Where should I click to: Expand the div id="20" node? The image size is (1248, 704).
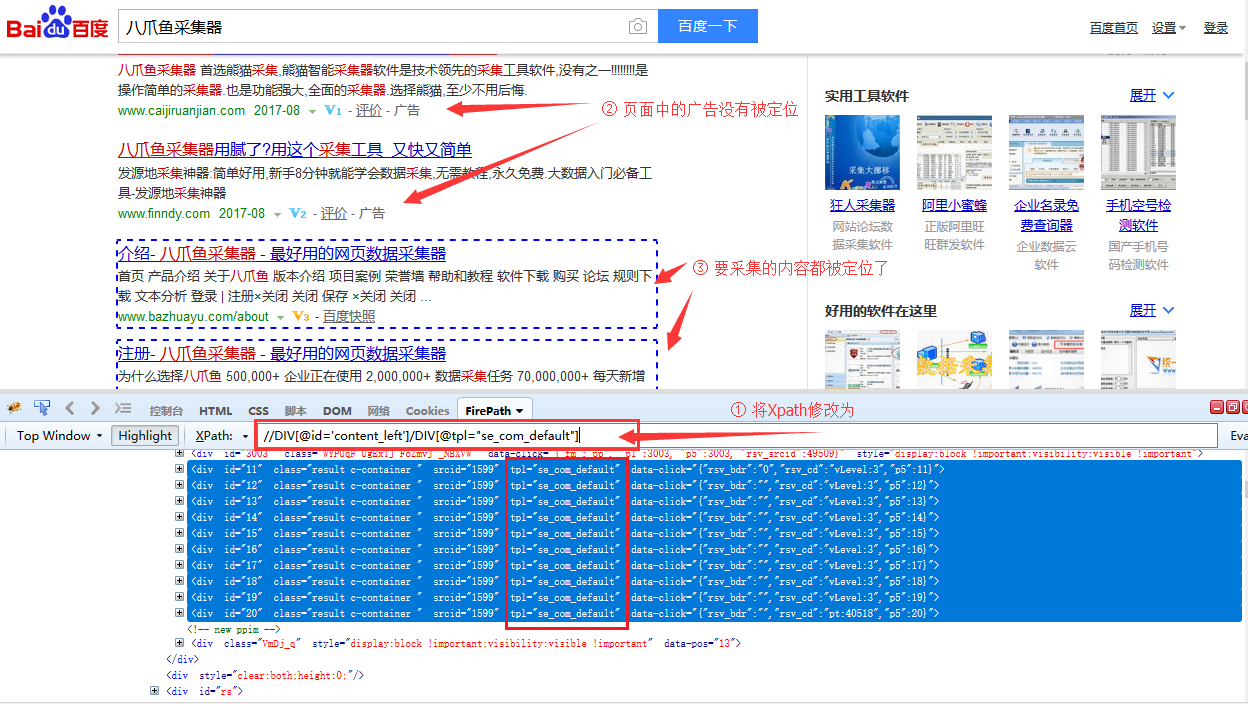click(180, 613)
